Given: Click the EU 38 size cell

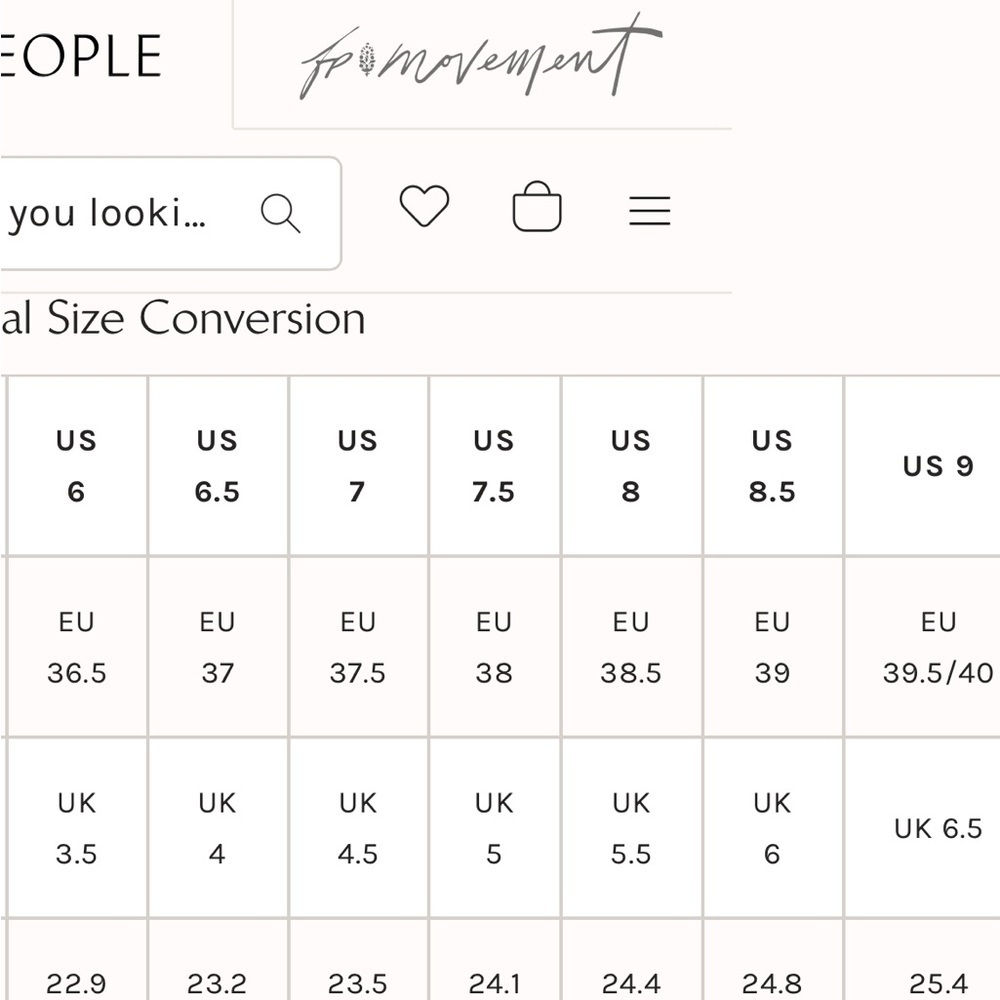Looking at the screenshot, I should pos(495,647).
